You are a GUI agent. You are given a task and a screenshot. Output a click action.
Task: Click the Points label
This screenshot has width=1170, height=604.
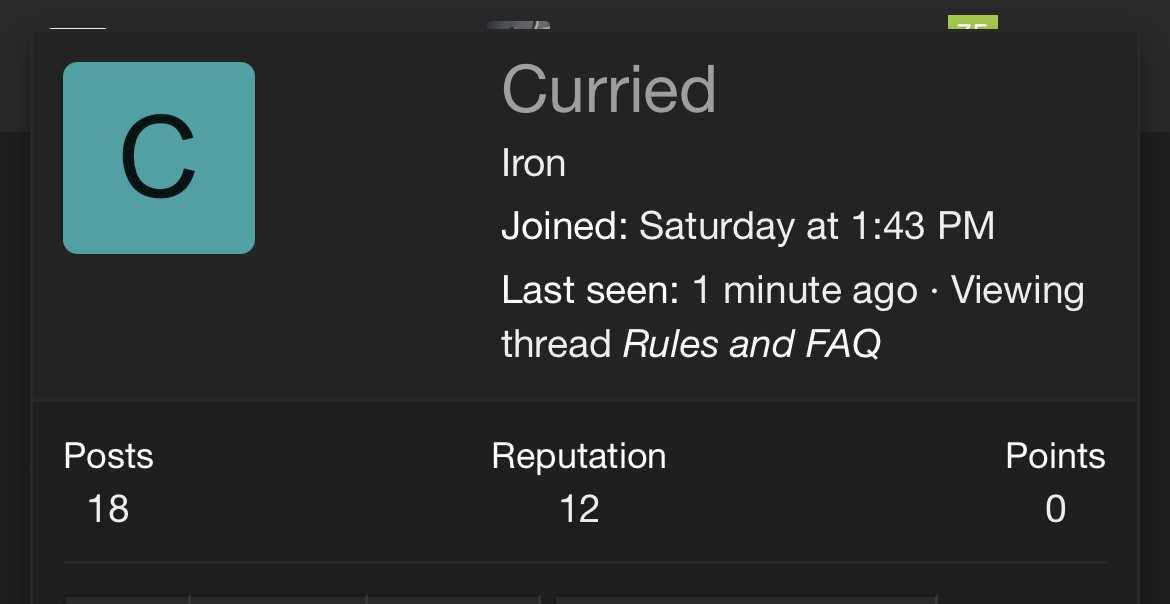(1055, 456)
